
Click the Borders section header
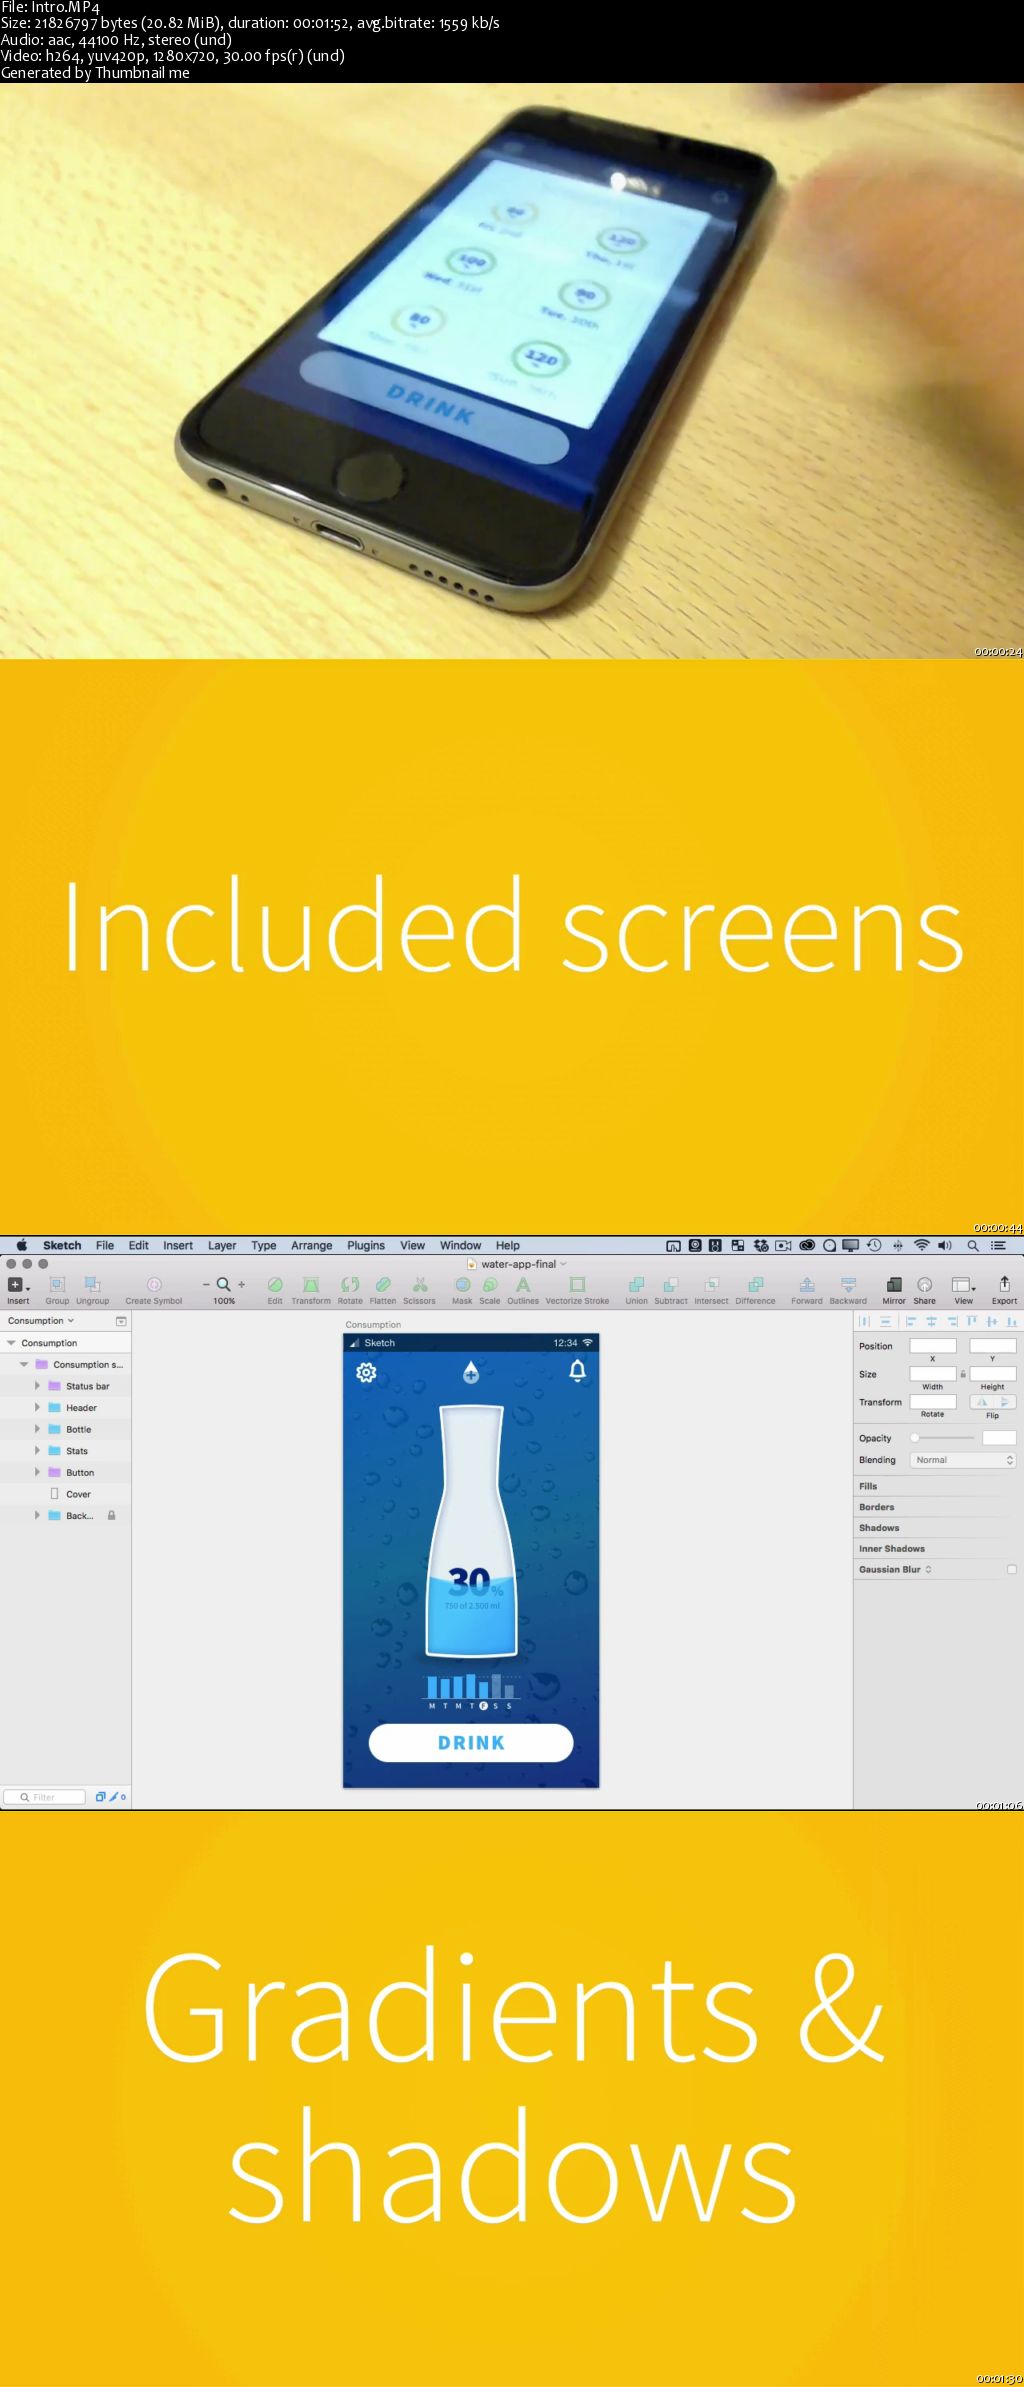click(x=877, y=1507)
